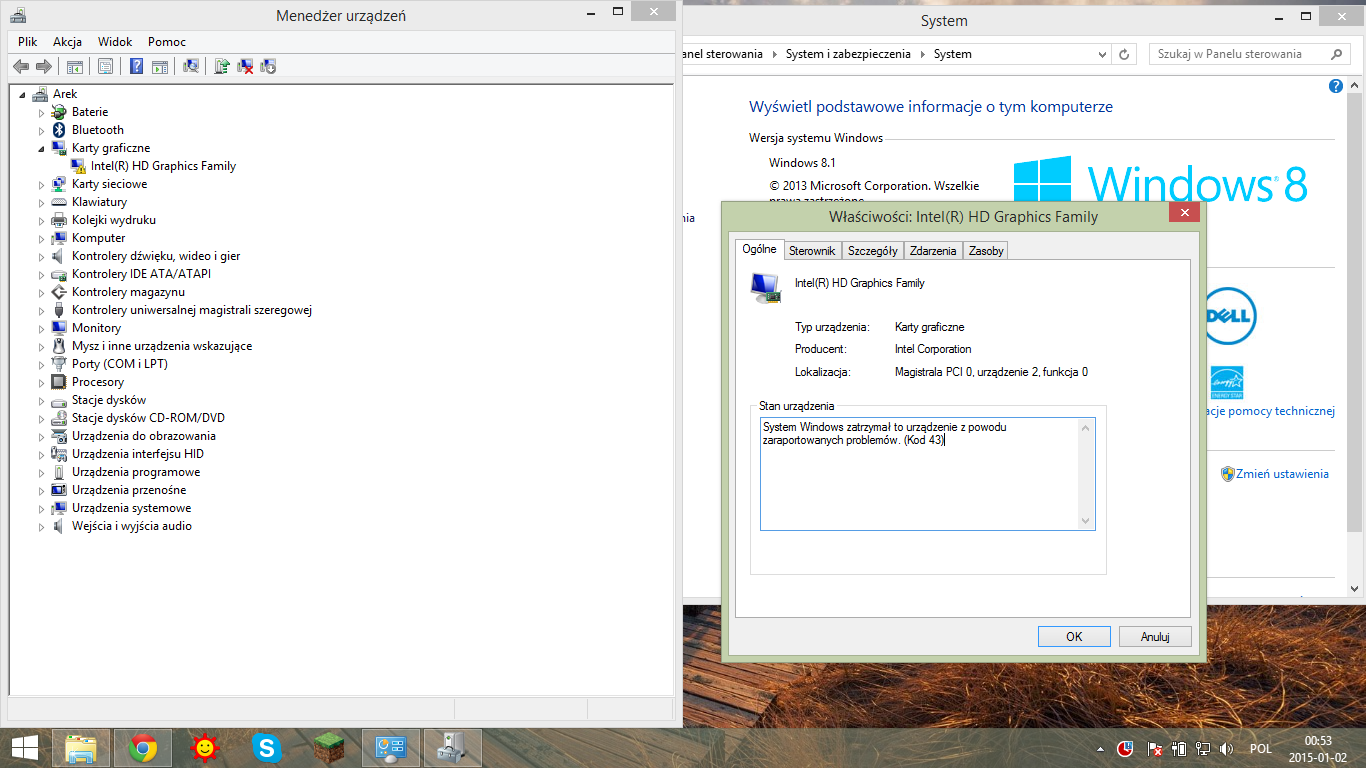Click the blue help icon in System window
This screenshot has height=768, width=1366.
click(x=1336, y=87)
